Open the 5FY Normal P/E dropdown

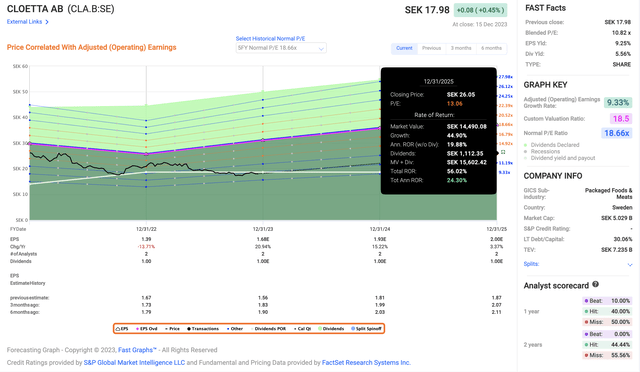coord(281,48)
